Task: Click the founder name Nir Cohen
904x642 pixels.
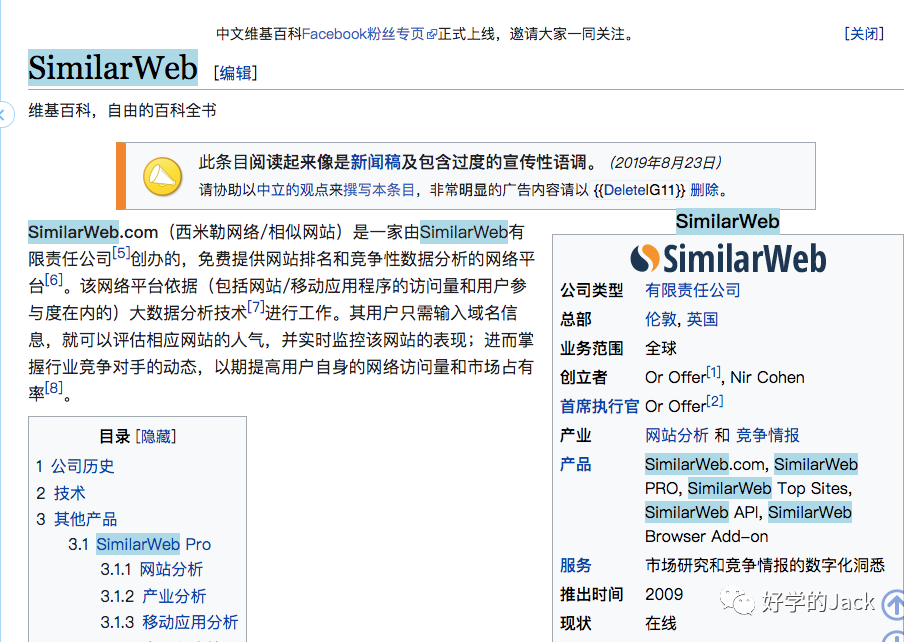Action: click(767, 377)
